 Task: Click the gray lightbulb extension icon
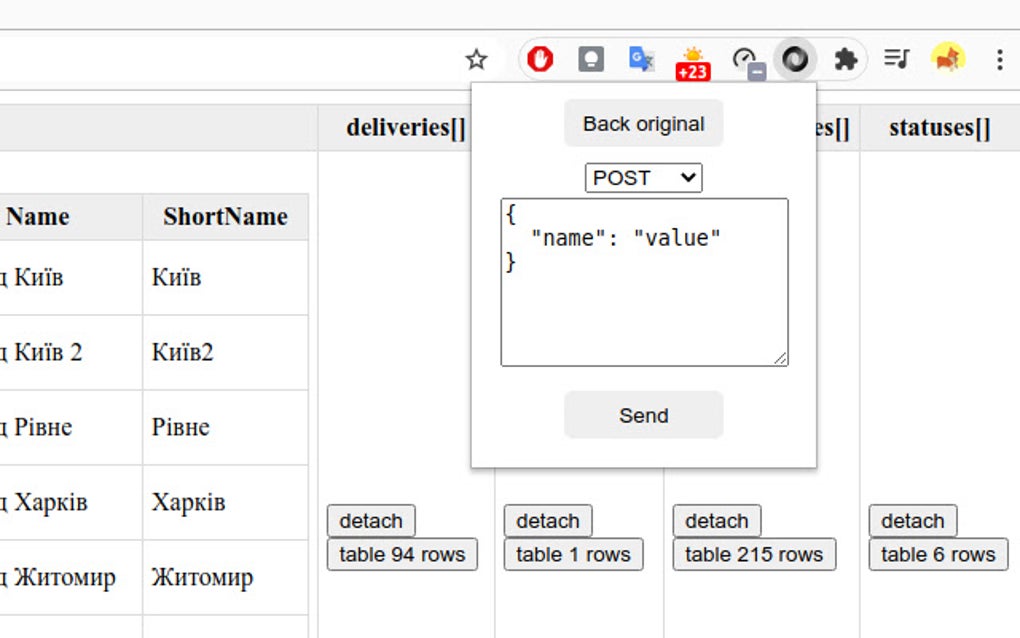(x=591, y=59)
